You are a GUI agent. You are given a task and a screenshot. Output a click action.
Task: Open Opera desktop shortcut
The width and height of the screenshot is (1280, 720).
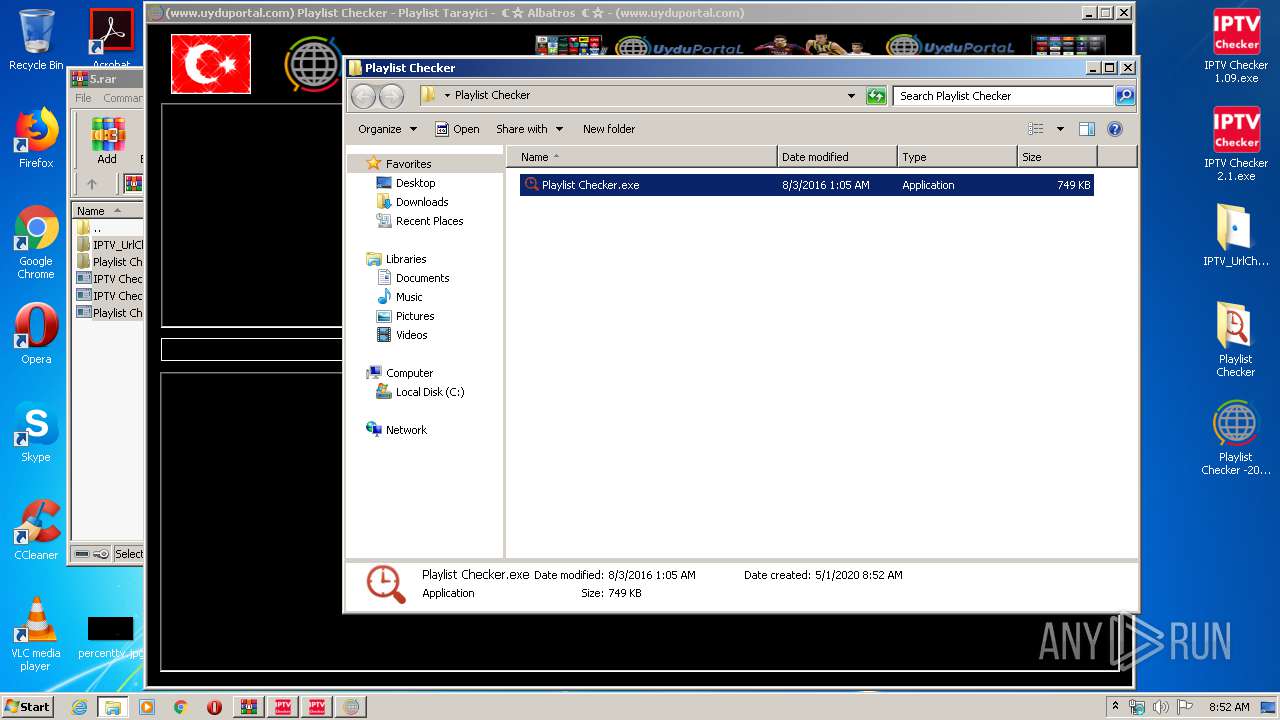tap(36, 334)
